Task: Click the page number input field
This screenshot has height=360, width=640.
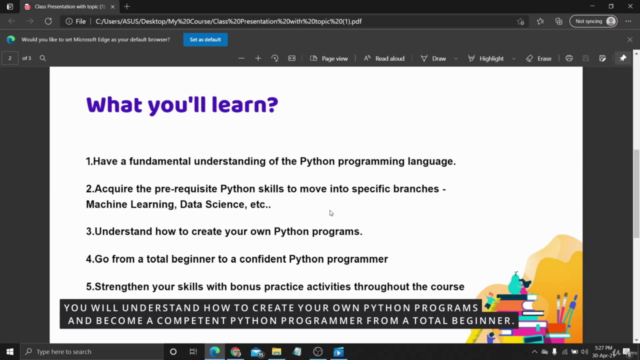Action: pyautogui.click(x=10, y=58)
